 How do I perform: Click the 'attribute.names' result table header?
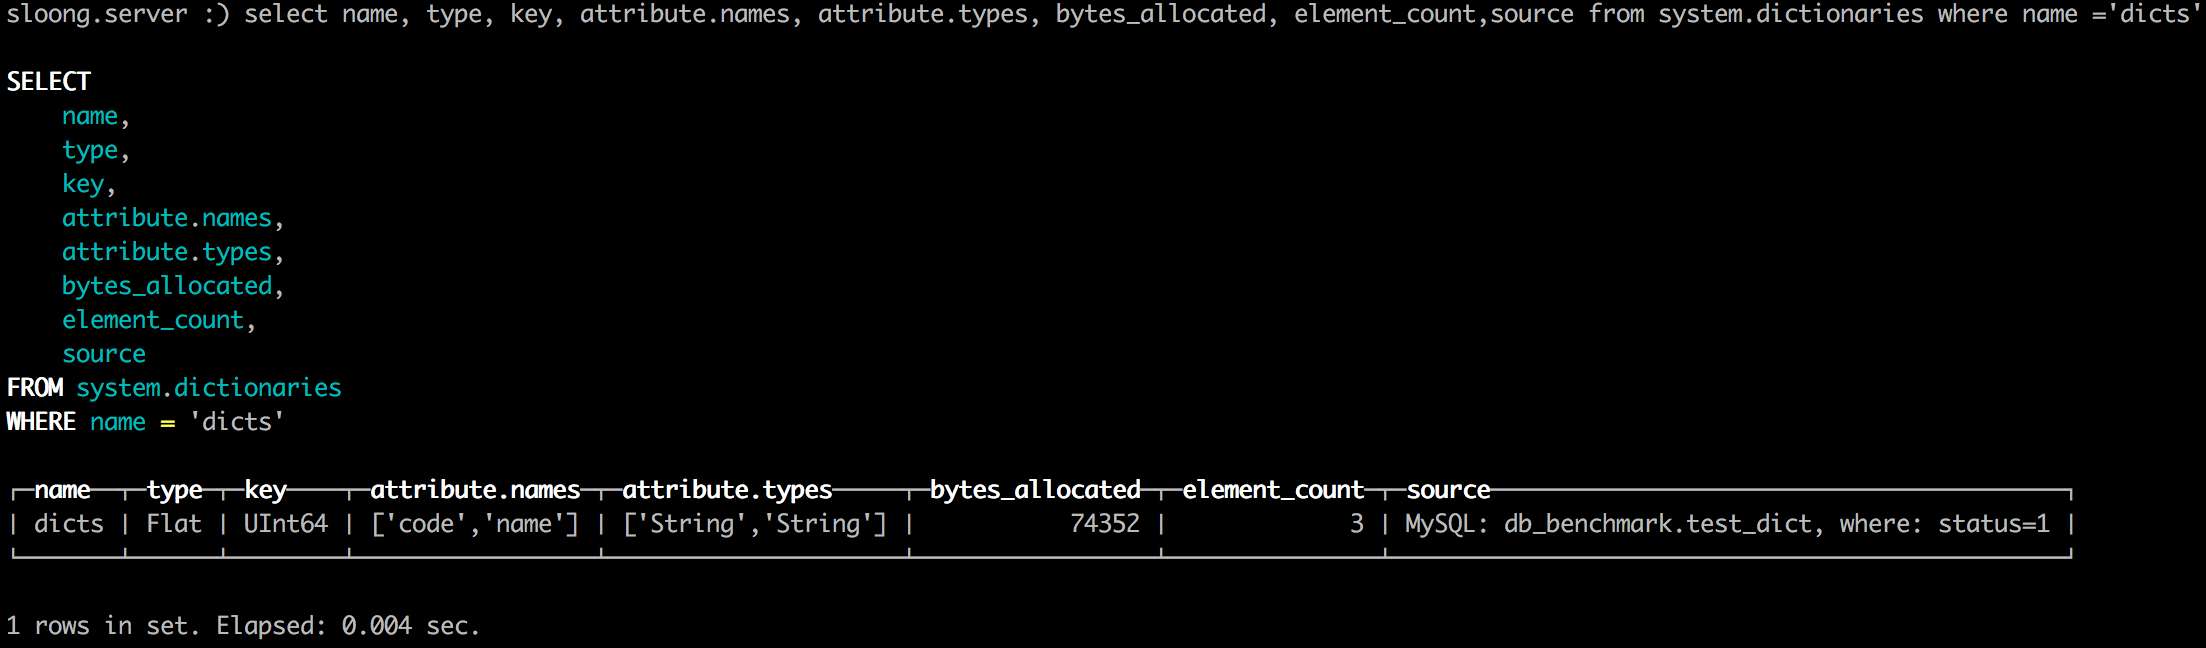click(475, 490)
